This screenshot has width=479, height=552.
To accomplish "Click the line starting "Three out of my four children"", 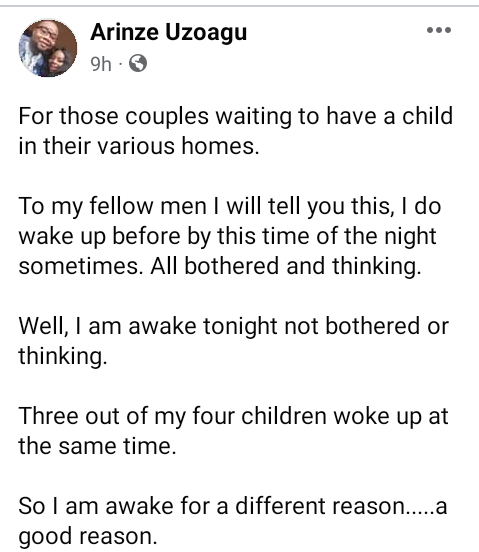I will [233, 416].
